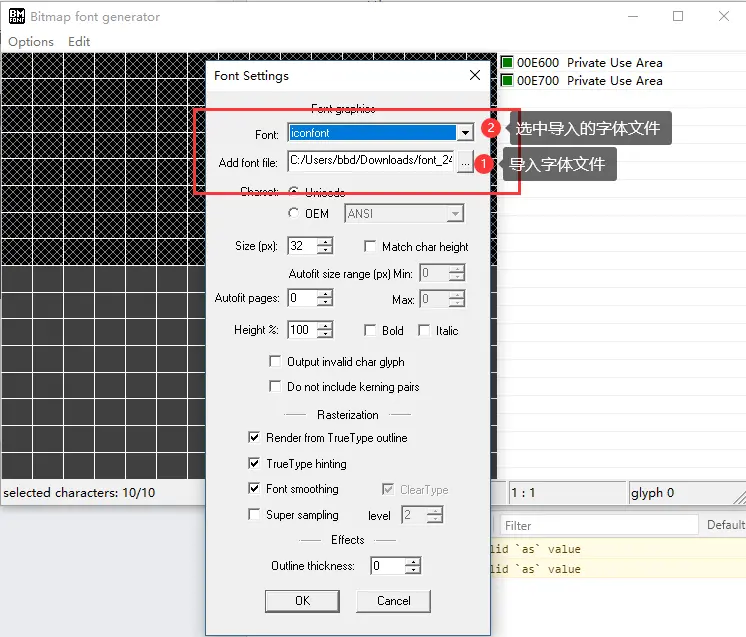Increase Autofit pages value

point(325,294)
